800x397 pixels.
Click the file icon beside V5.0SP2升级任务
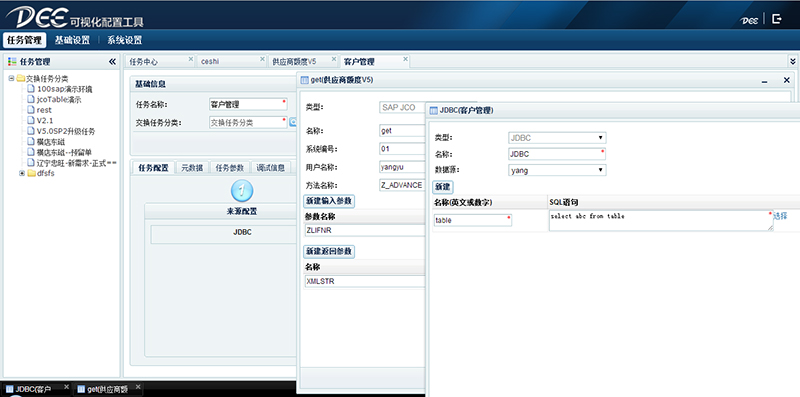click(31, 131)
